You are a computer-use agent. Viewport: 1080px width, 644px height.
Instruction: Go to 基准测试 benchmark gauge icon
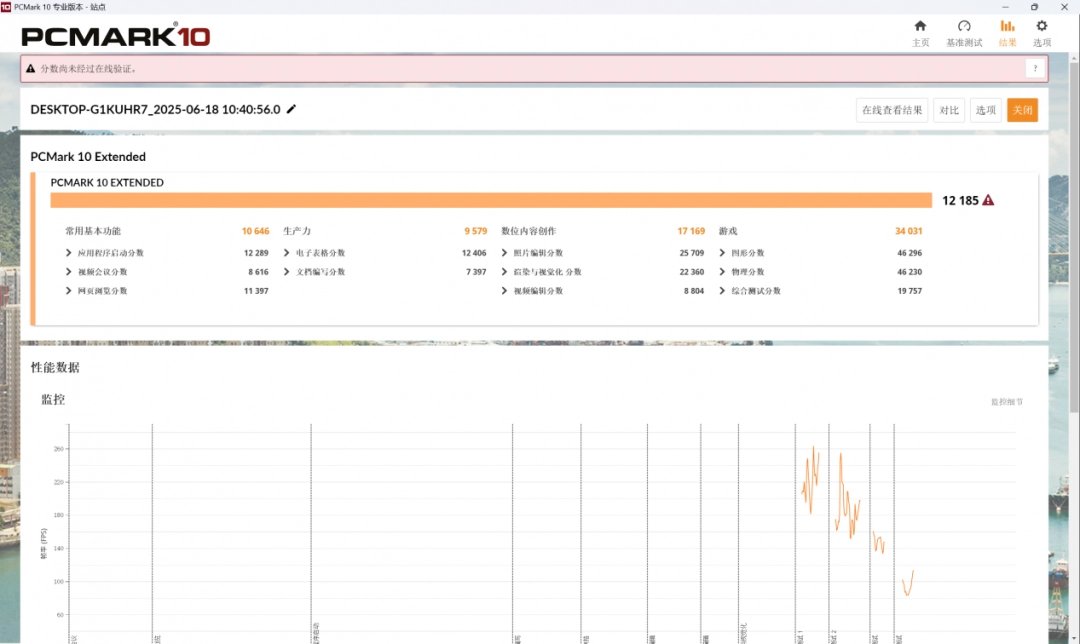[964, 27]
